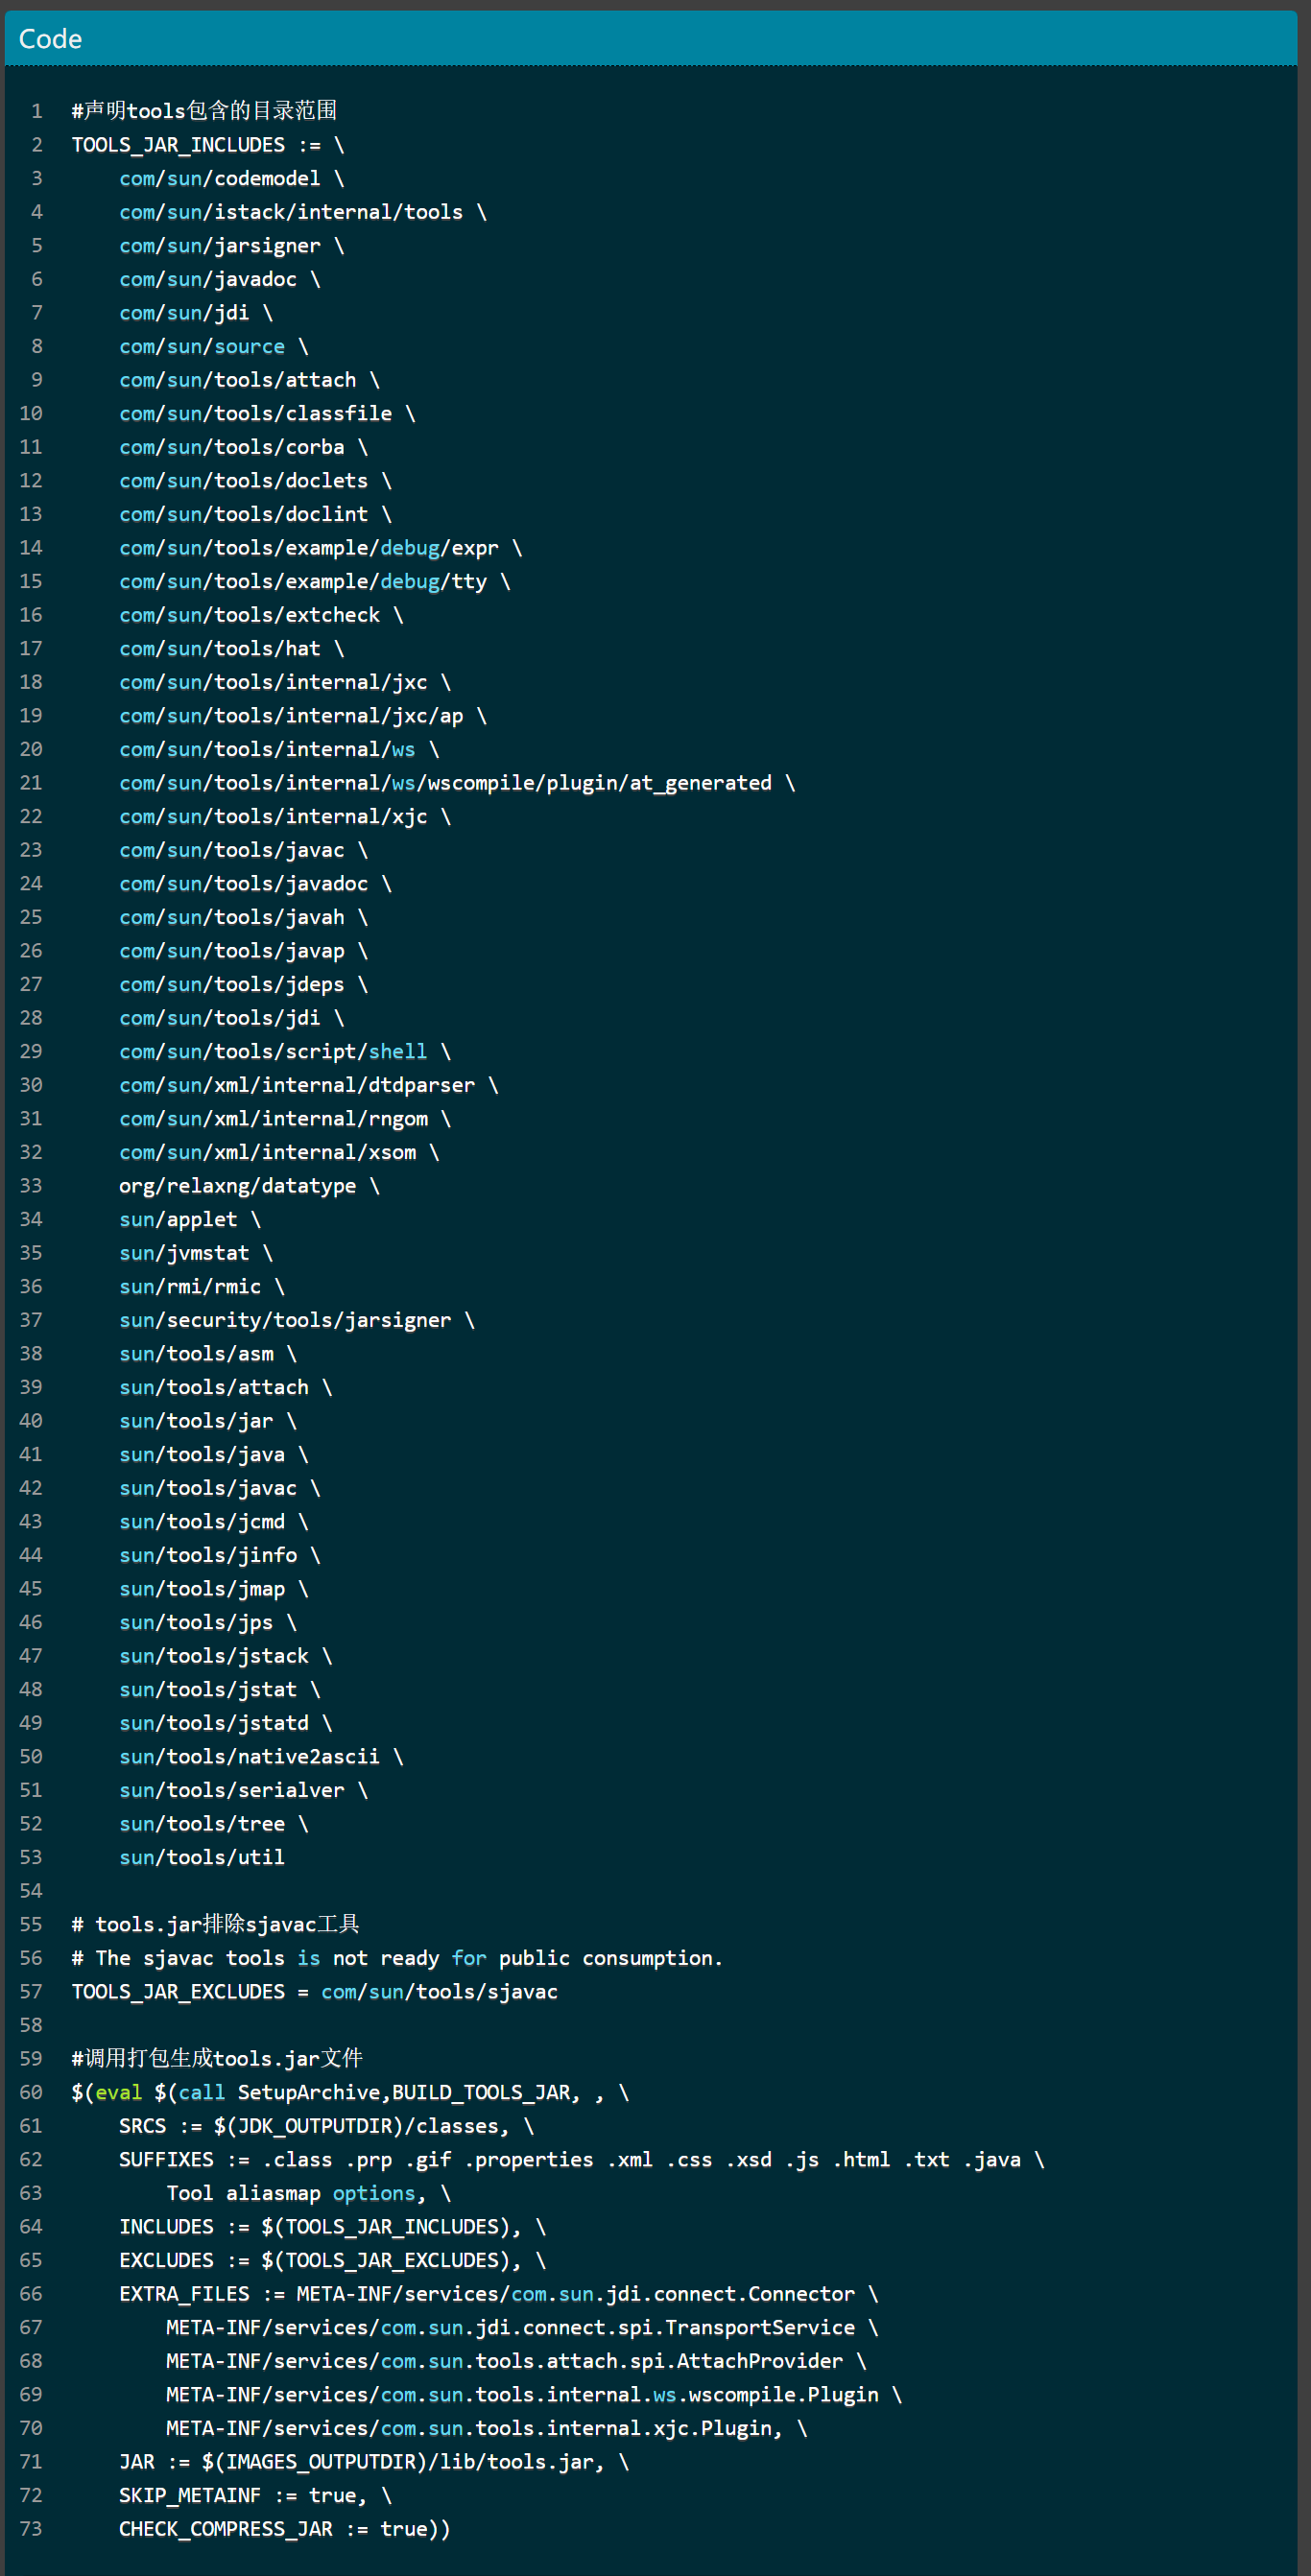Click the com/sun/tools/internal/xjc line
This screenshot has width=1311, height=2576.
(285, 817)
